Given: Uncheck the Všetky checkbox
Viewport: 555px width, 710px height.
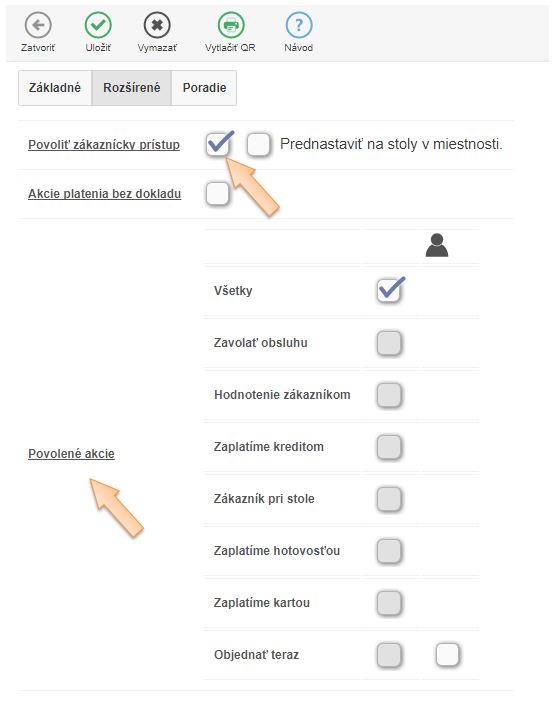Looking at the screenshot, I should click(x=389, y=291).
